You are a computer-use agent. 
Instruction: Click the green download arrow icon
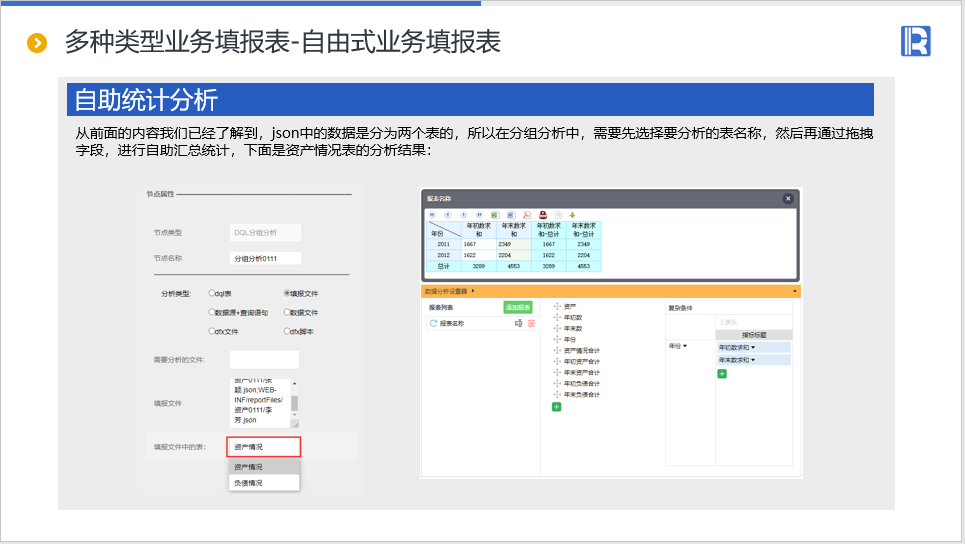tap(573, 214)
